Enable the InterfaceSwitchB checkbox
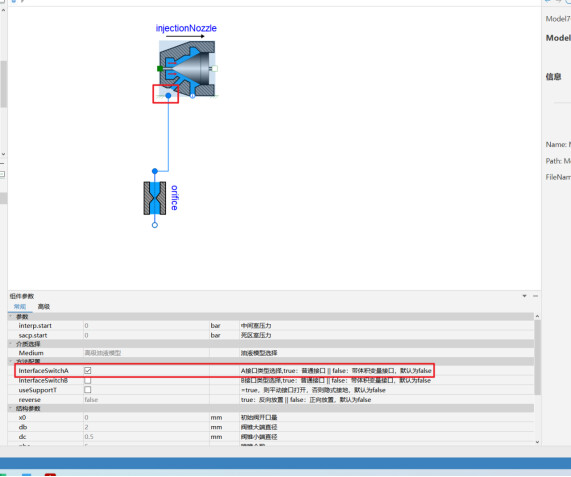This screenshot has width=571, height=477. [88, 380]
